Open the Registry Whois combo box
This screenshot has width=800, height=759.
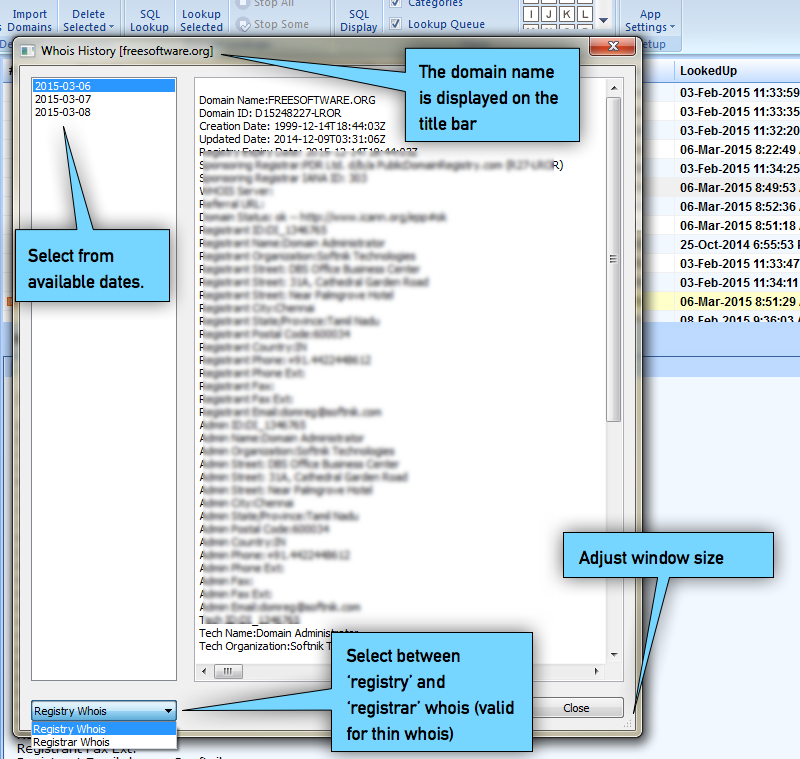pos(104,711)
